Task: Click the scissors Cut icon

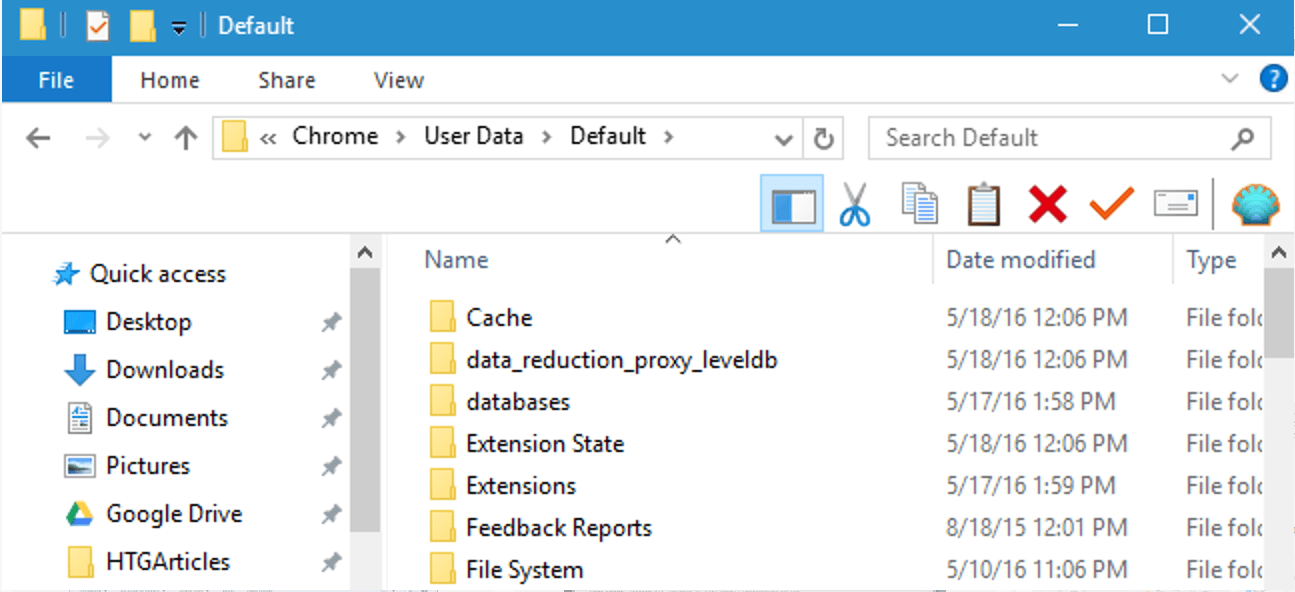Action: [x=854, y=205]
